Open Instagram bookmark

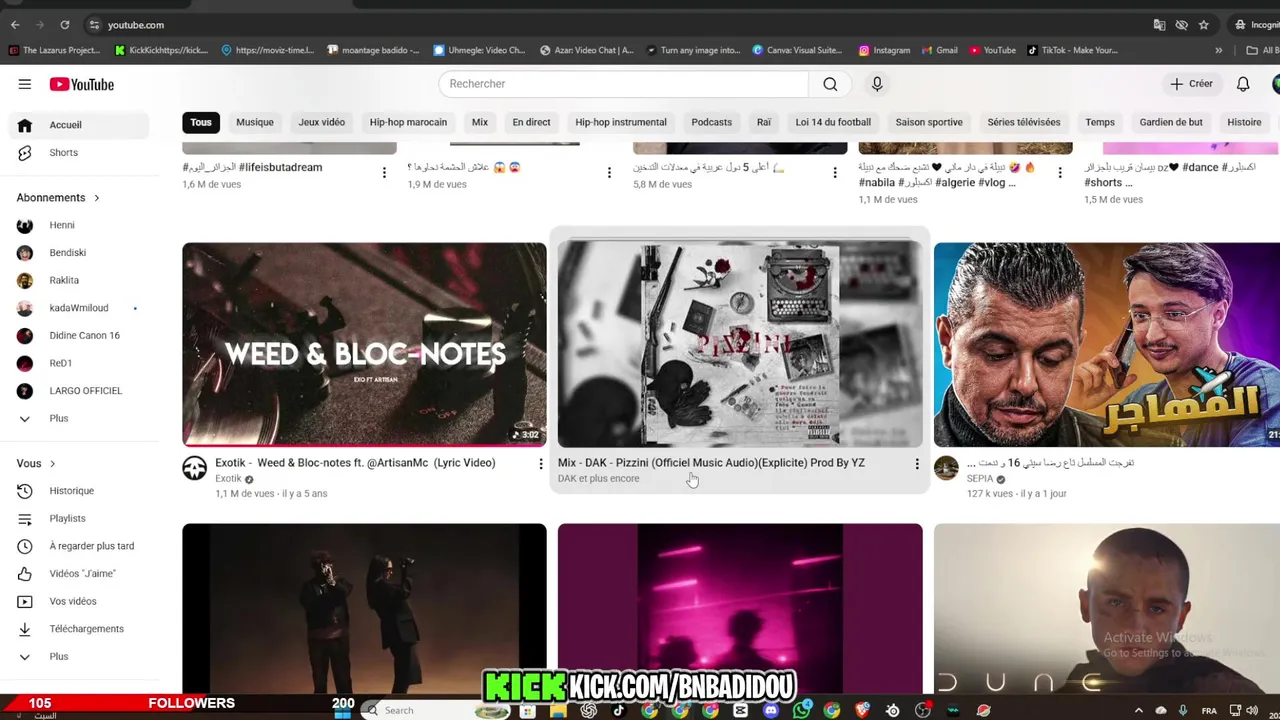pyautogui.click(x=884, y=50)
